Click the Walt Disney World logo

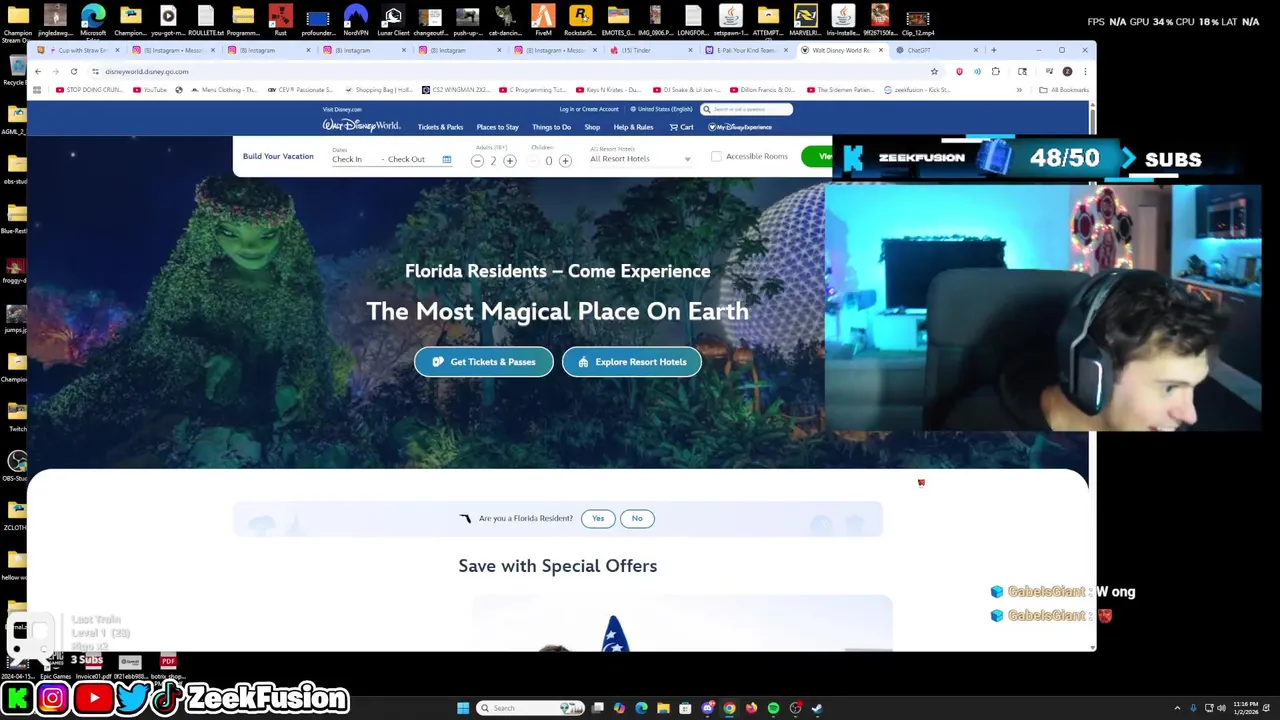click(x=361, y=125)
